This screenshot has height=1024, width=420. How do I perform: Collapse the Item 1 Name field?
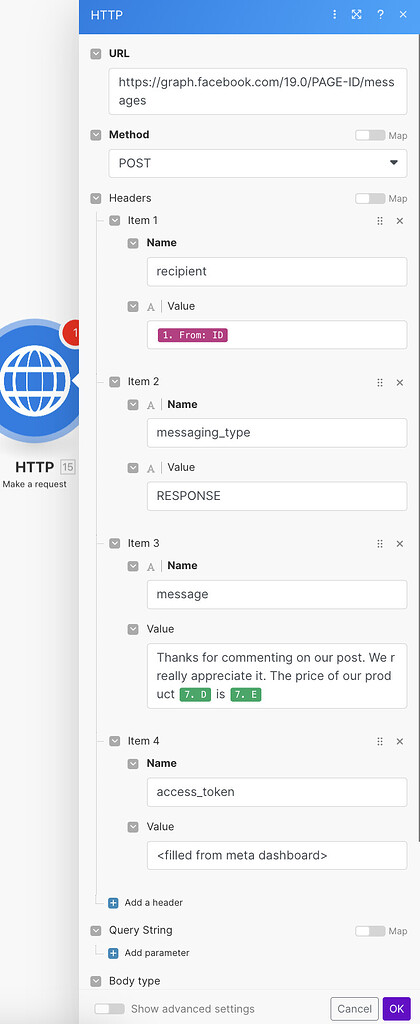pos(133,243)
